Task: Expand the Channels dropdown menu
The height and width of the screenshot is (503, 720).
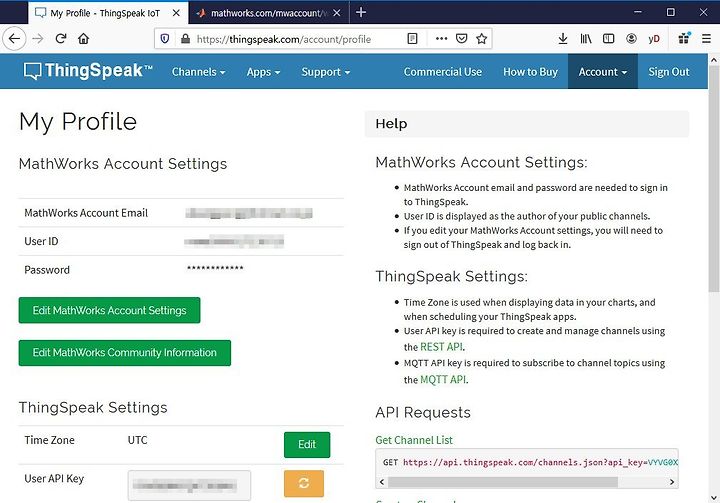Action: (198, 72)
